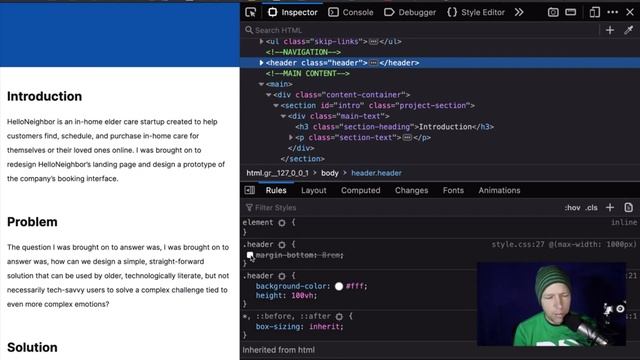Activate the element picker tool
This screenshot has width=640, height=360.
point(251,12)
